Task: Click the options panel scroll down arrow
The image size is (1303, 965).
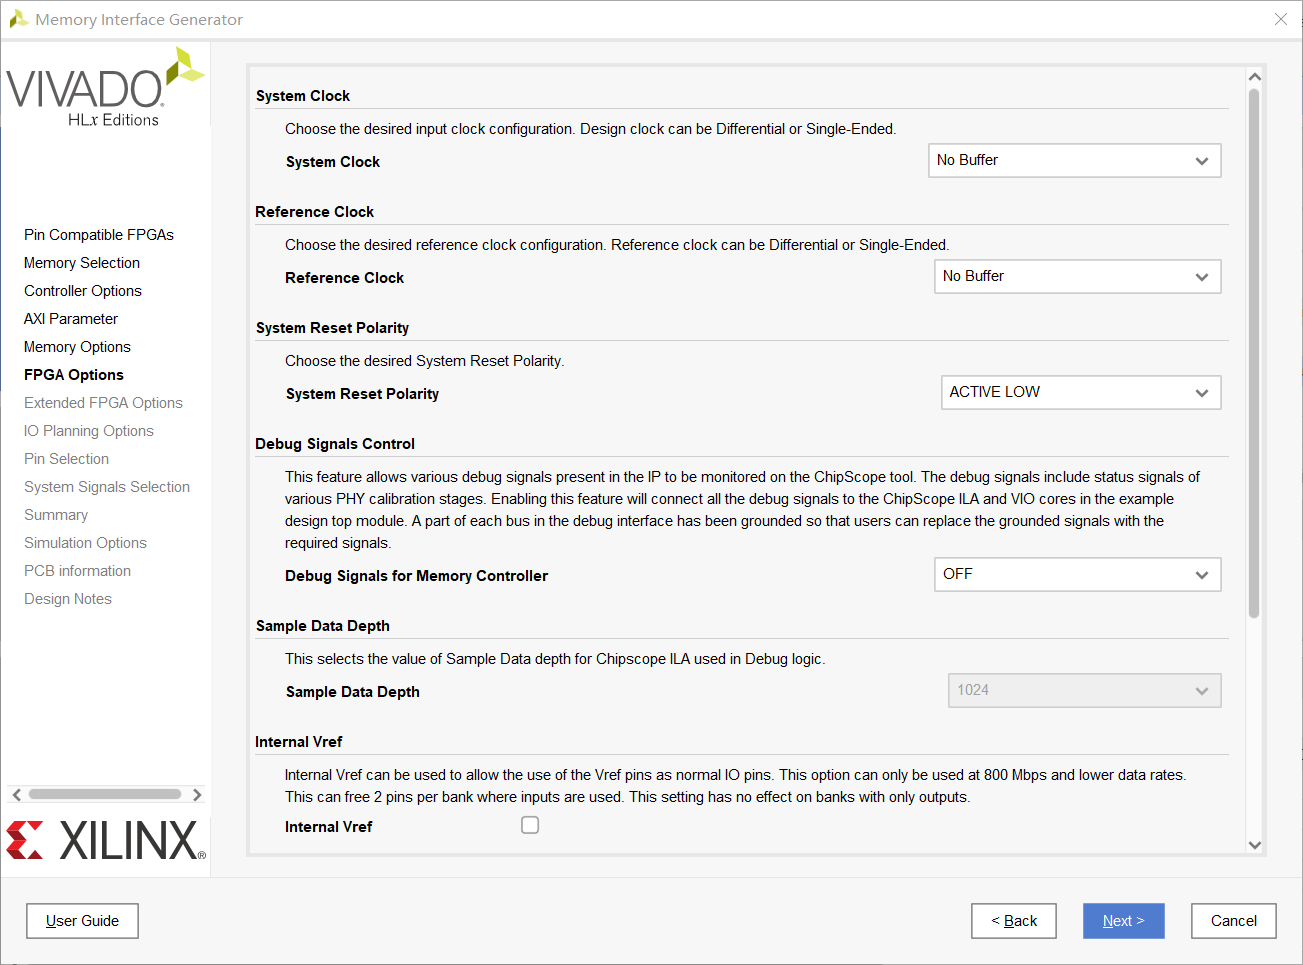Action: click(1255, 845)
